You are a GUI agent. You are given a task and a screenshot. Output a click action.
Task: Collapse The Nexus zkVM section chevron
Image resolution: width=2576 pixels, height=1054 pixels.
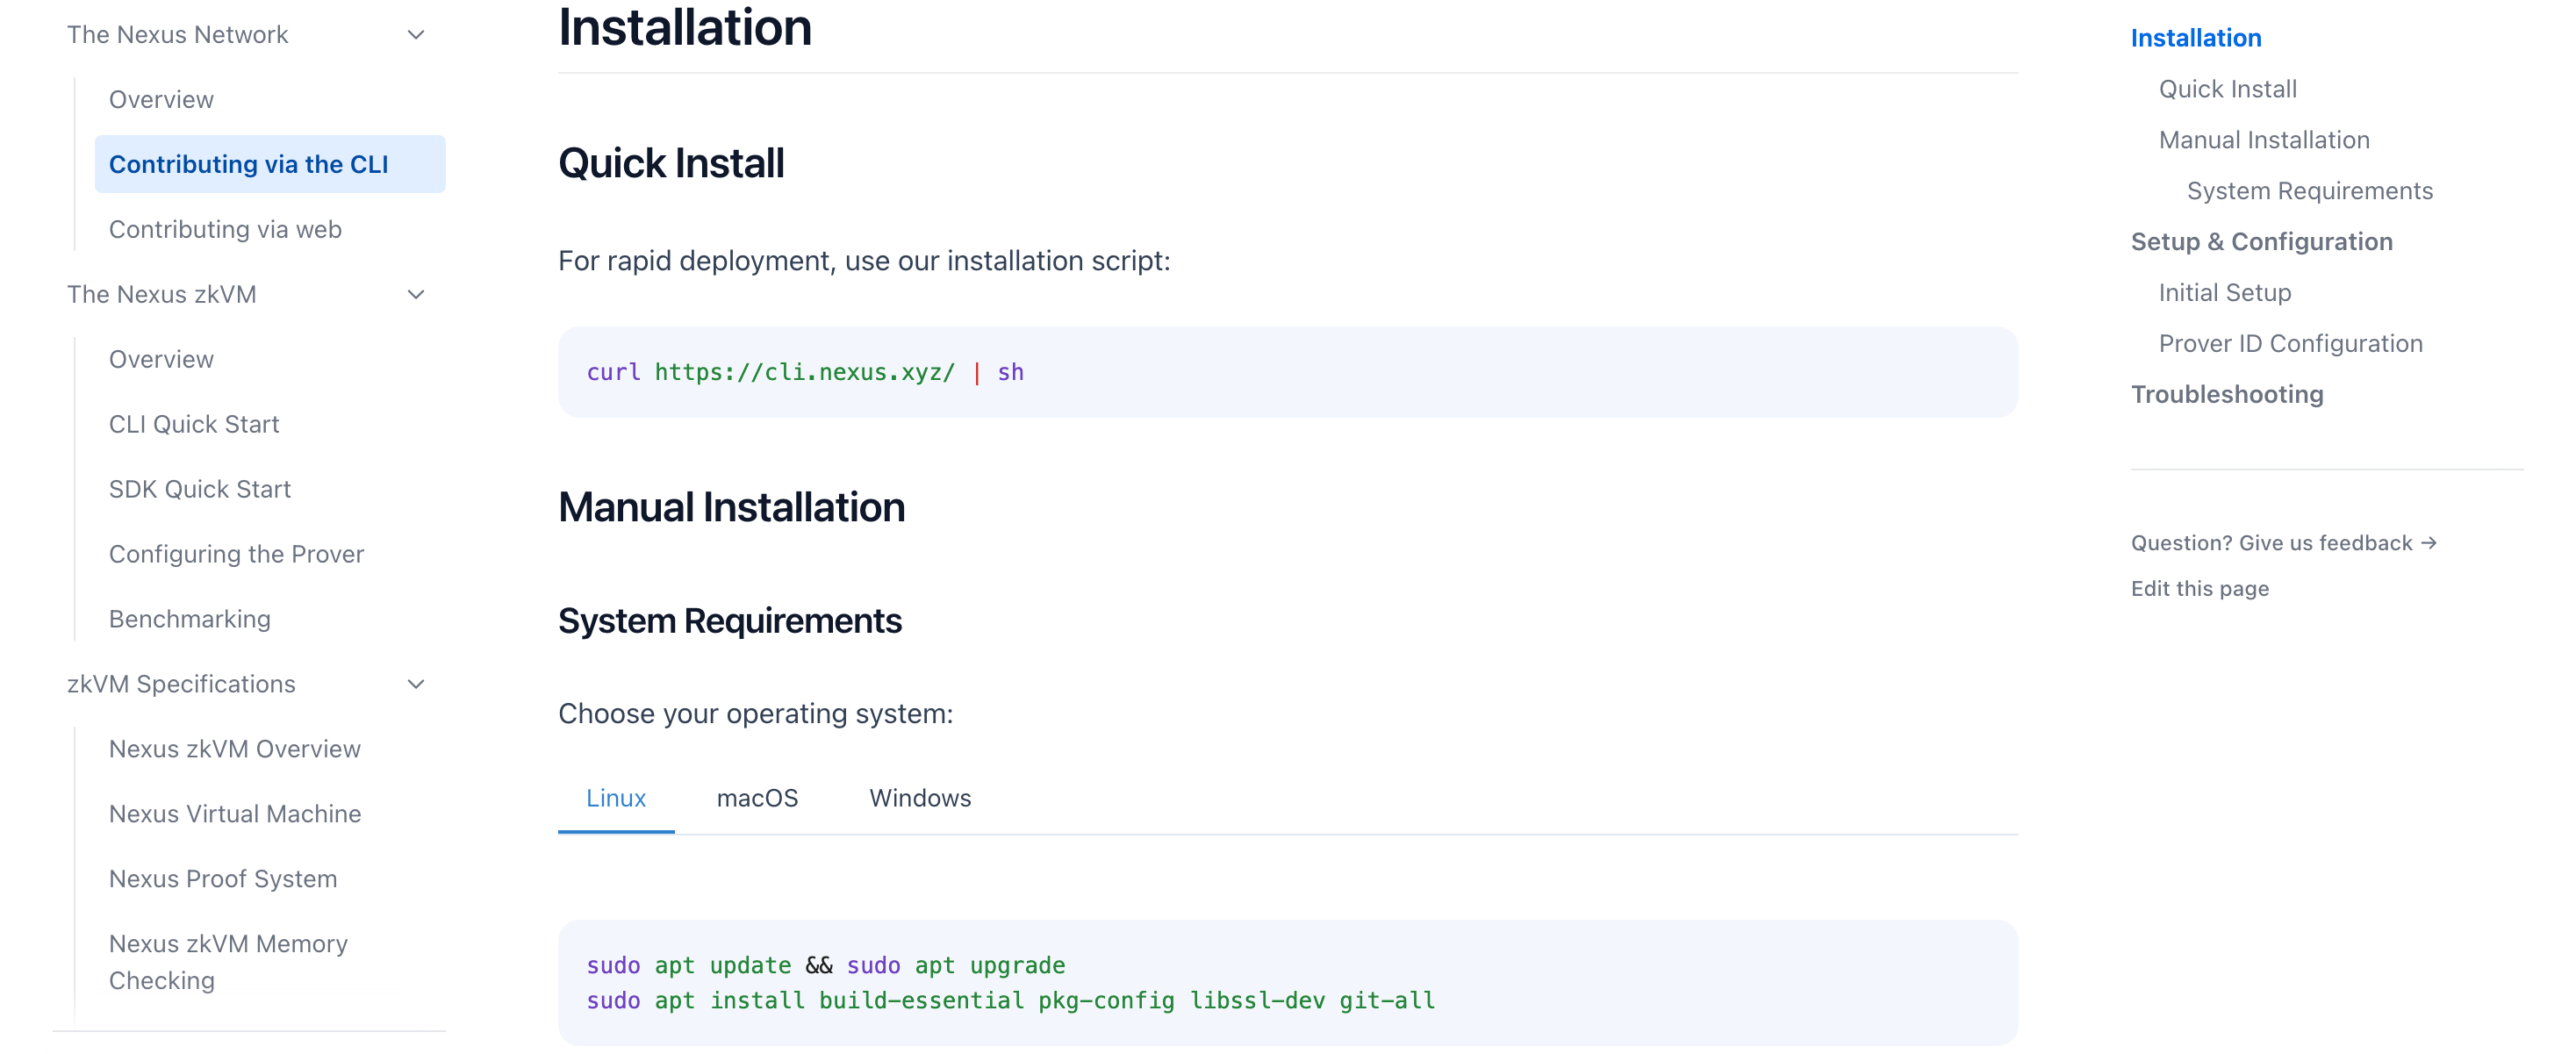[416, 294]
